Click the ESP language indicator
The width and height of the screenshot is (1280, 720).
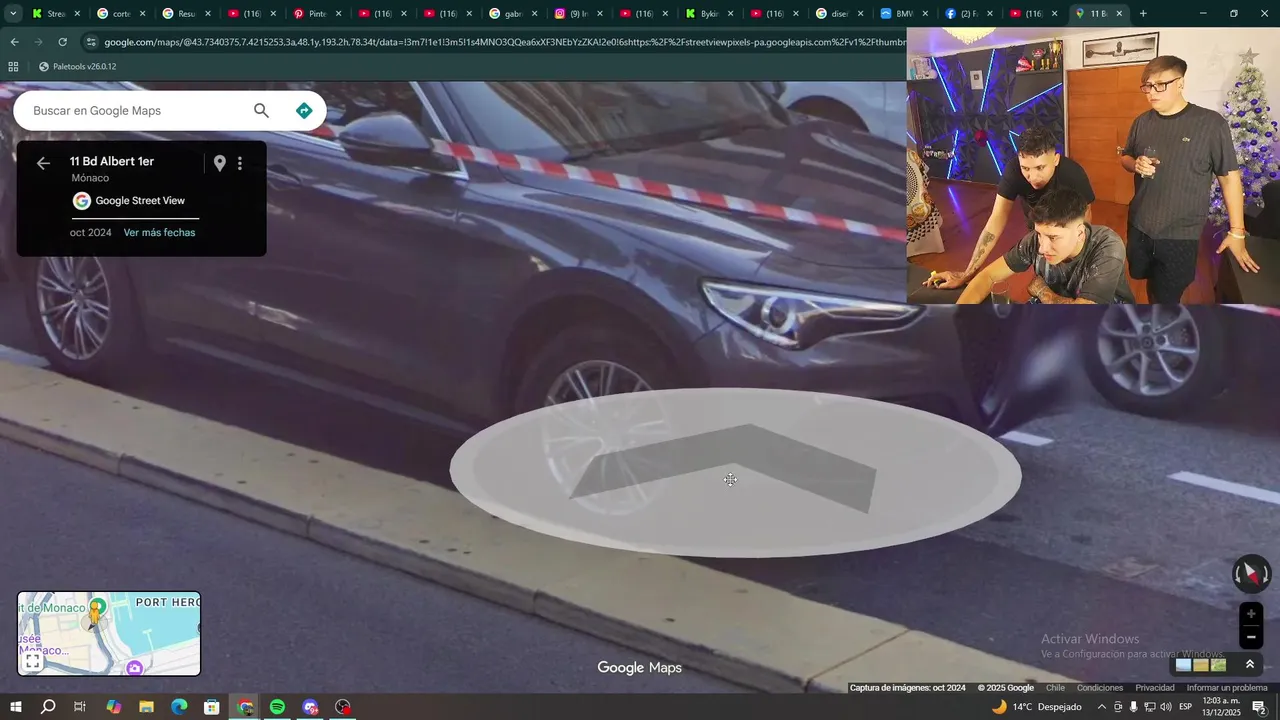pyautogui.click(x=1185, y=707)
